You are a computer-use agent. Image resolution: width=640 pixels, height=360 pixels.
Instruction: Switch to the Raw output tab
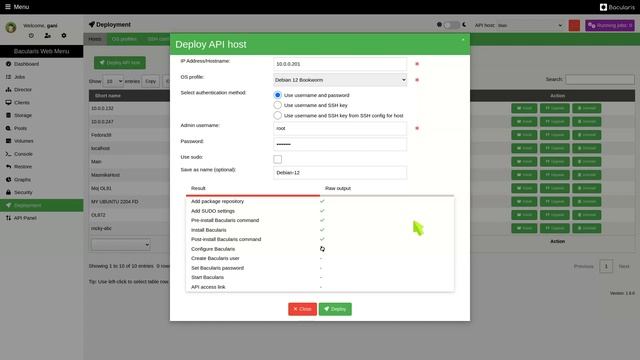pyautogui.click(x=387, y=189)
